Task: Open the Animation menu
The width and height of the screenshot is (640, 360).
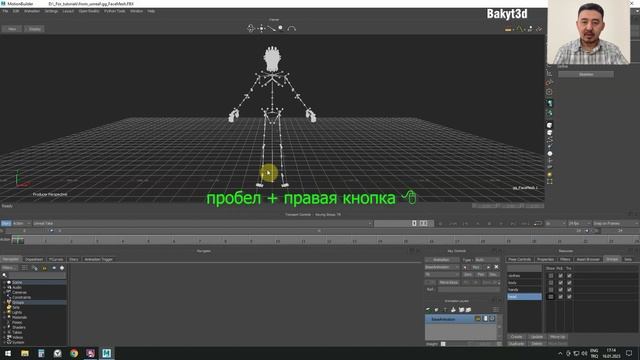Action: coord(32,11)
